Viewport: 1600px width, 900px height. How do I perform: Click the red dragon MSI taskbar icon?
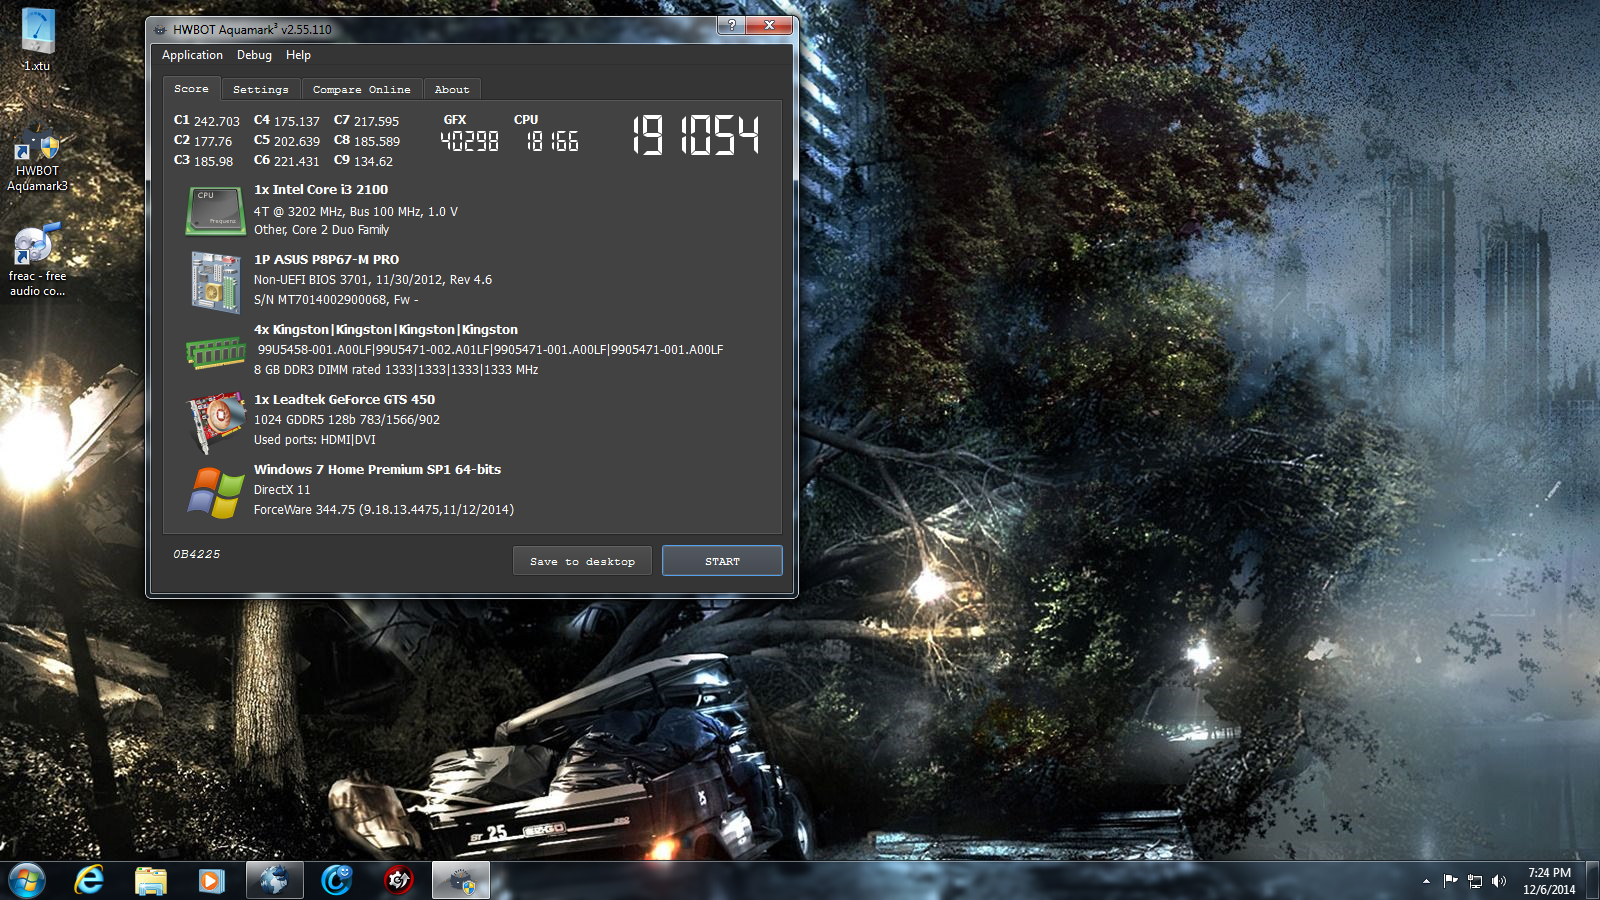[398, 880]
